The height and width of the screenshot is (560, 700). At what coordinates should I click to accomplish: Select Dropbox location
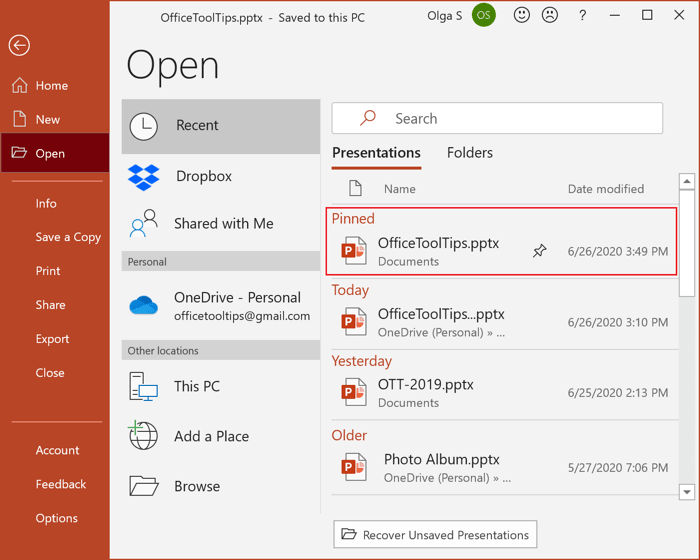221,176
